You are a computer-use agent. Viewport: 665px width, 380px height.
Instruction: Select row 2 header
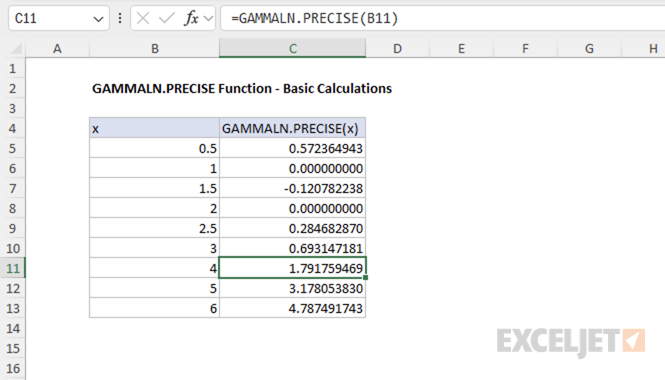[13, 88]
